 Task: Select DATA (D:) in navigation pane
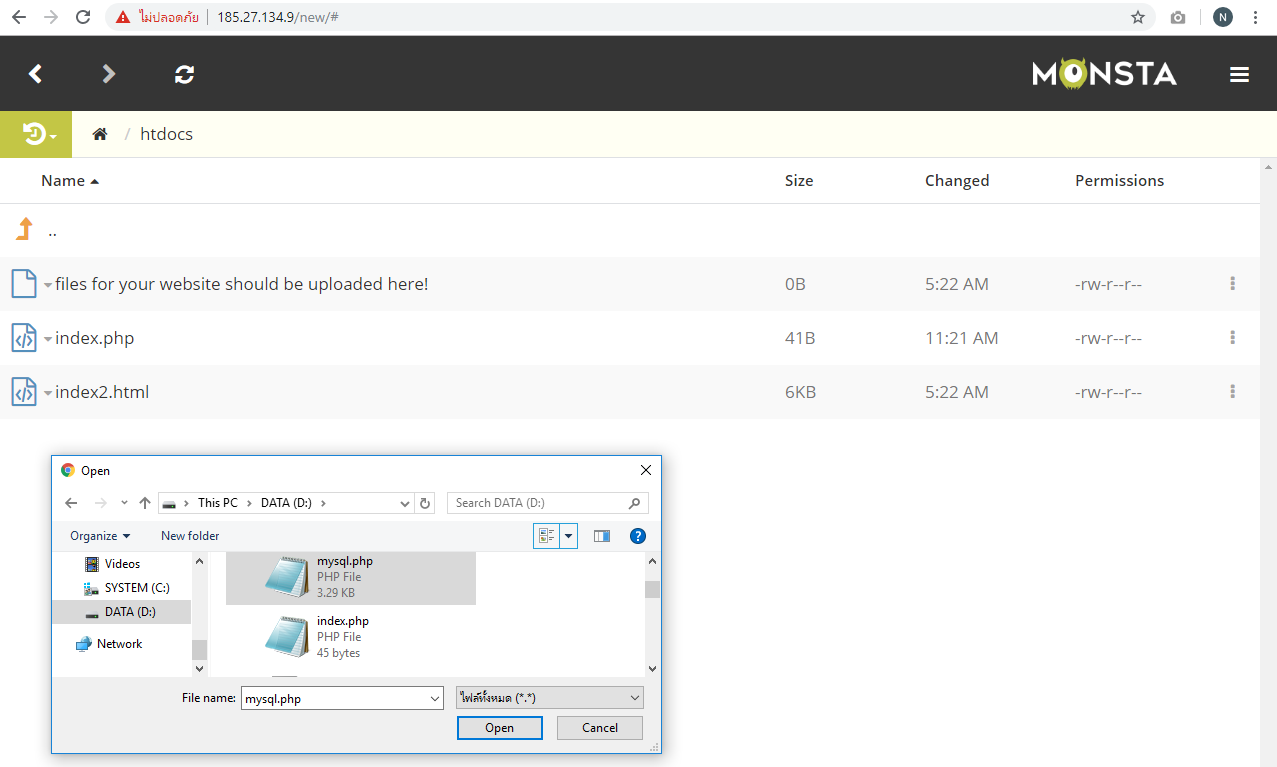click(129, 612)
